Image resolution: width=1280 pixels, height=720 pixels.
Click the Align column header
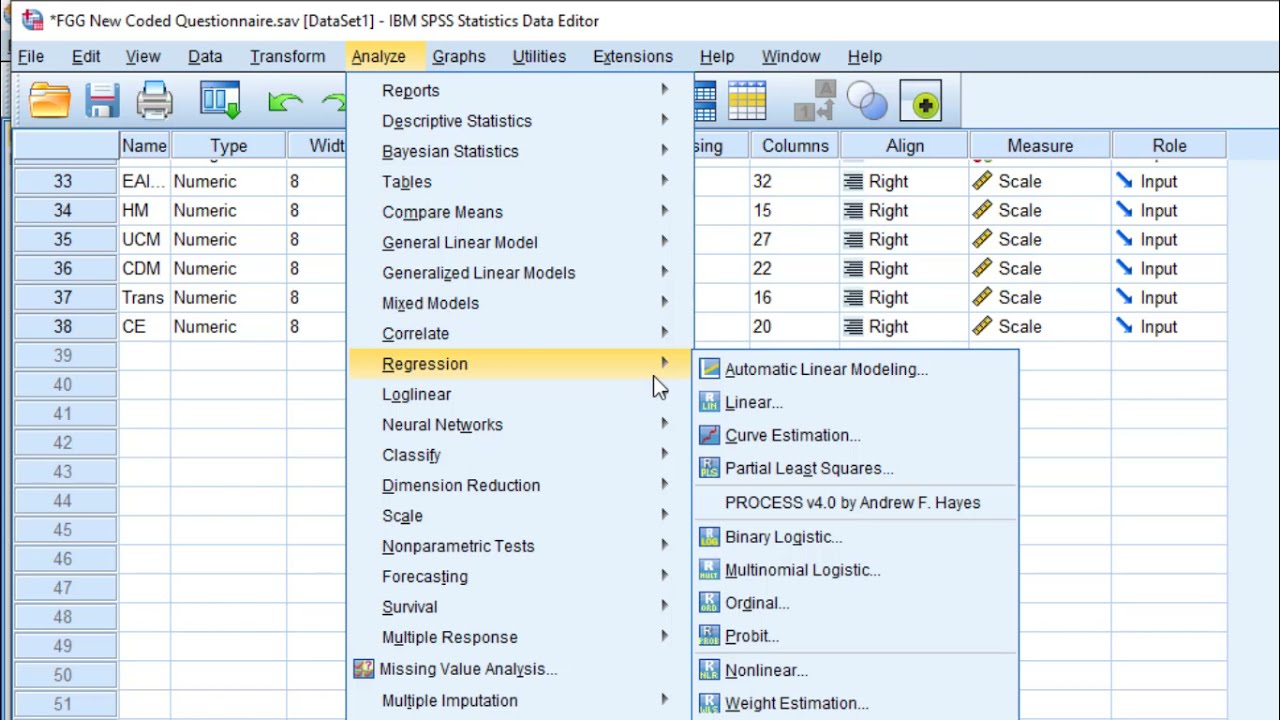tap(905, 146)
